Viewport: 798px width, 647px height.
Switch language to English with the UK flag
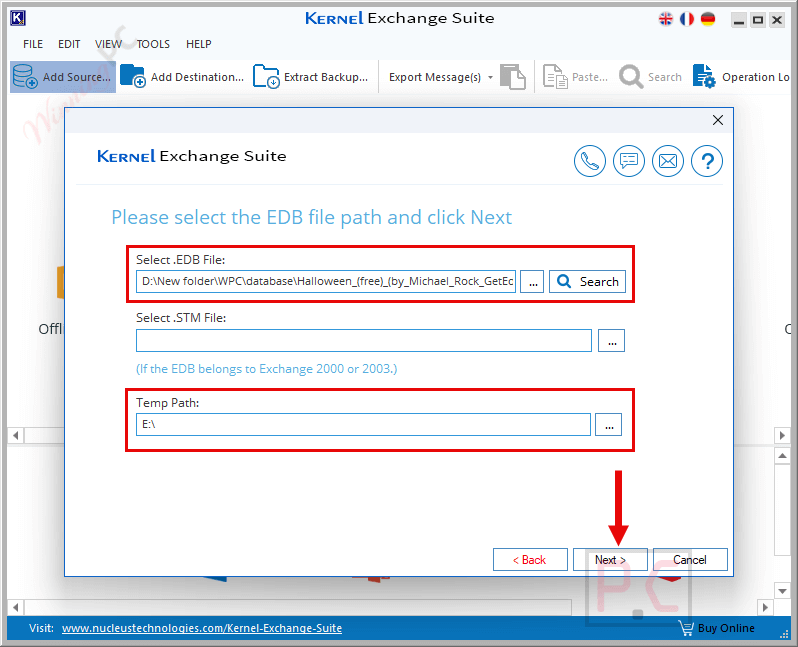666,19
